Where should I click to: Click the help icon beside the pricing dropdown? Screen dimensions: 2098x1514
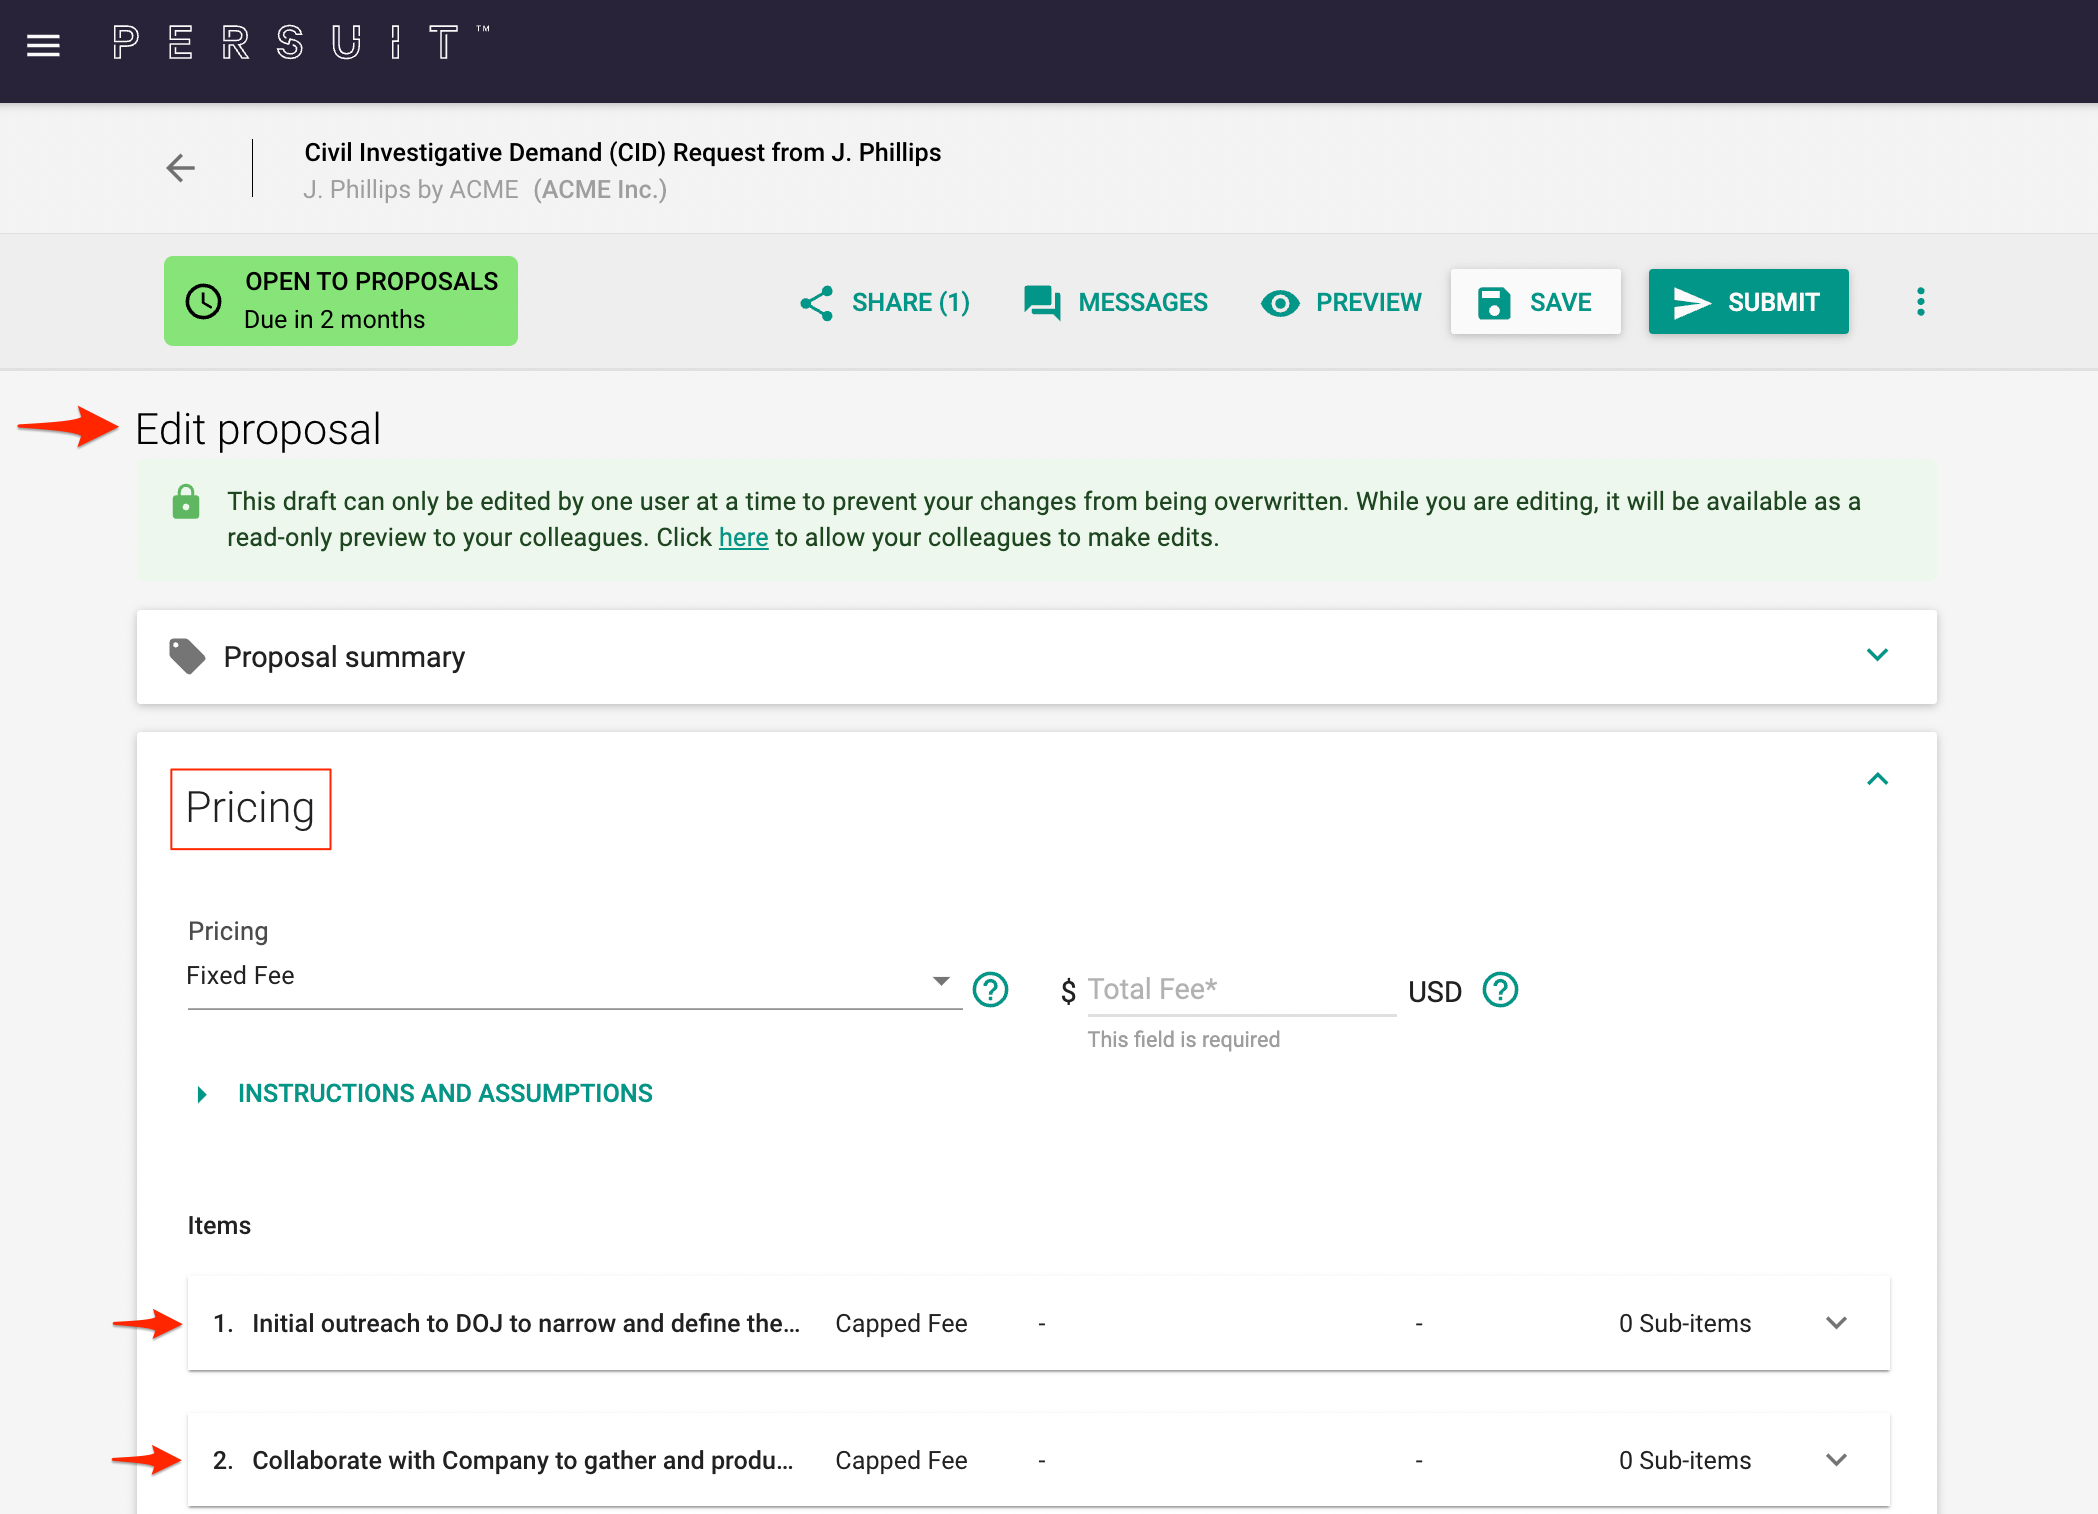989,990
